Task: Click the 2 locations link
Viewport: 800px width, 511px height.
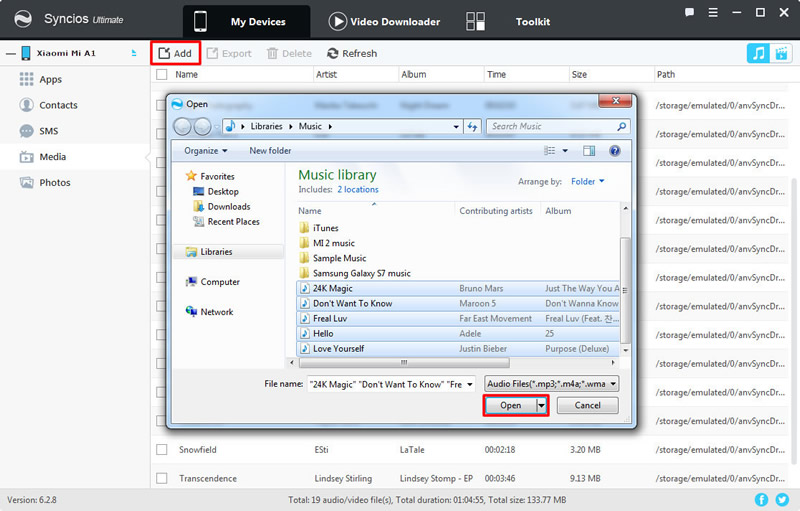Action: (x=358, y=190)
